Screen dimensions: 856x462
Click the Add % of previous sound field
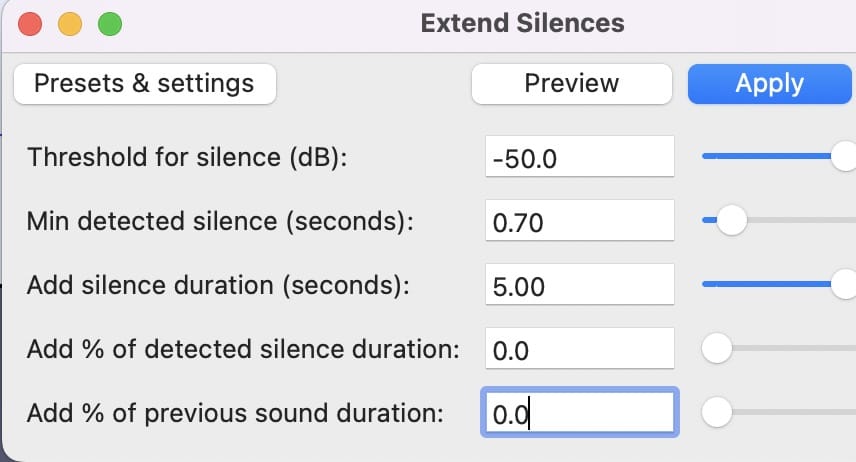point(580,413)
